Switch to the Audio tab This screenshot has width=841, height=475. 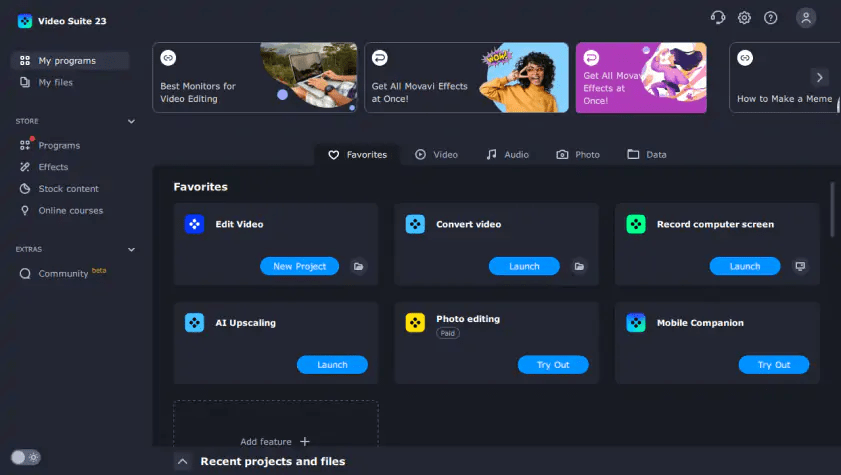(x=507, y=154)
